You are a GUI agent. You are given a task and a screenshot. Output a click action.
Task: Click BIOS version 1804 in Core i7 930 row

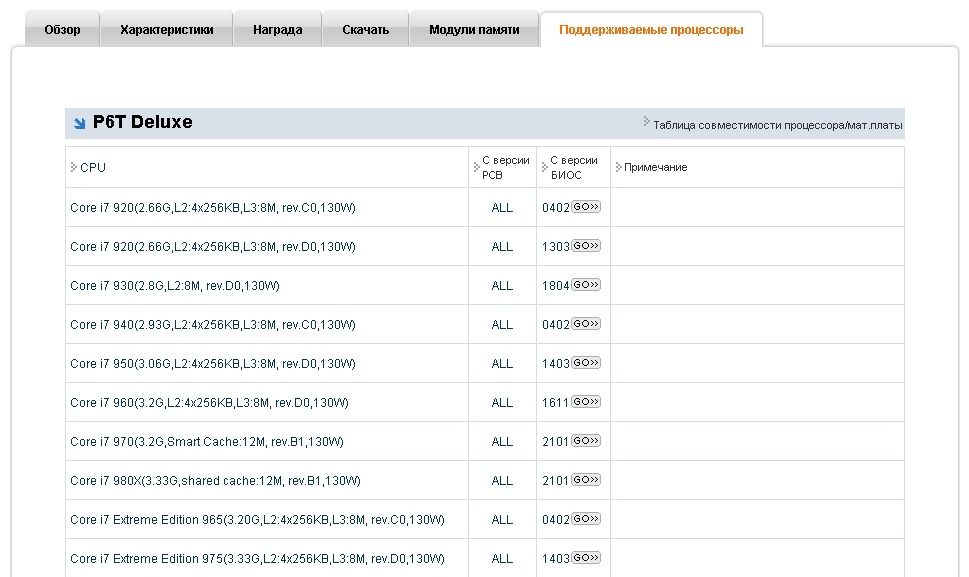pyautogui.click(x=556, y=285)
